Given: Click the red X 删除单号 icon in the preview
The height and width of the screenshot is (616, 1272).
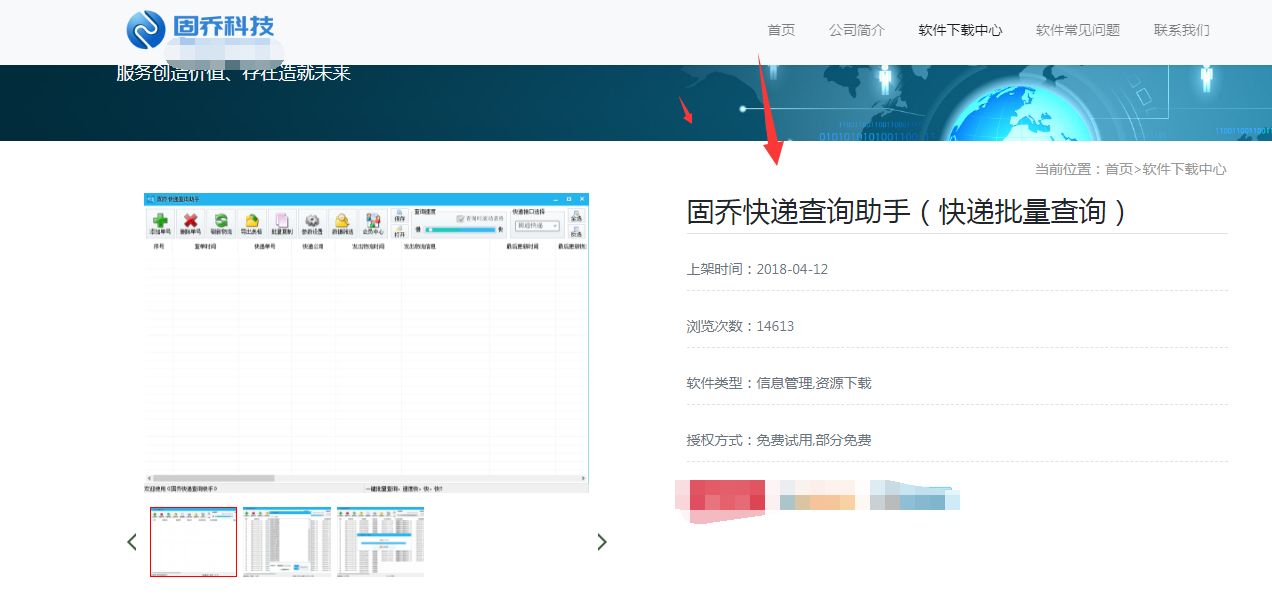Looking at the screenshot, I should [x=190, y=223].
